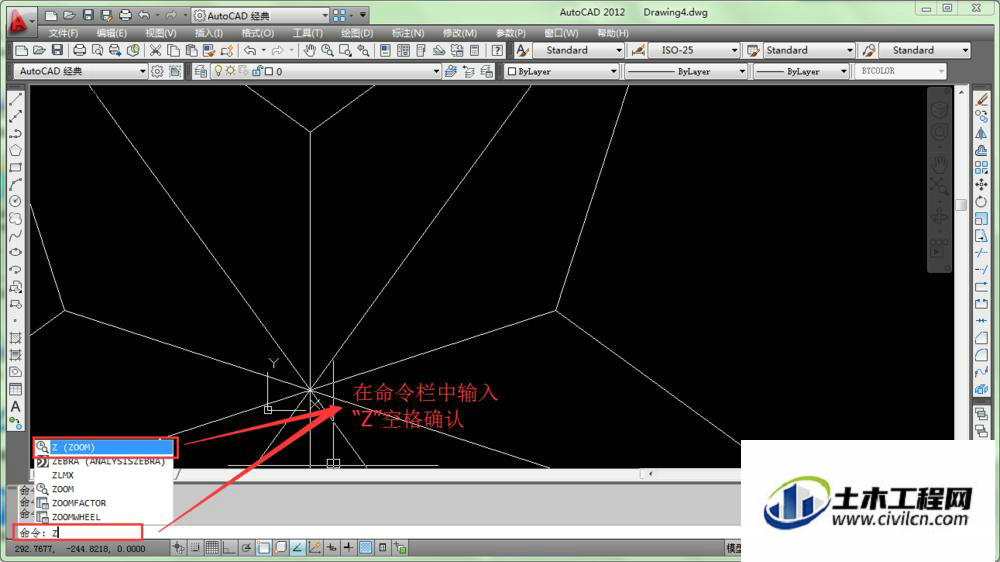The height and width of the screenshot is (562, 1000).
Task: Toggle Ortho Mode in status bar
Action: pos(229,547)
